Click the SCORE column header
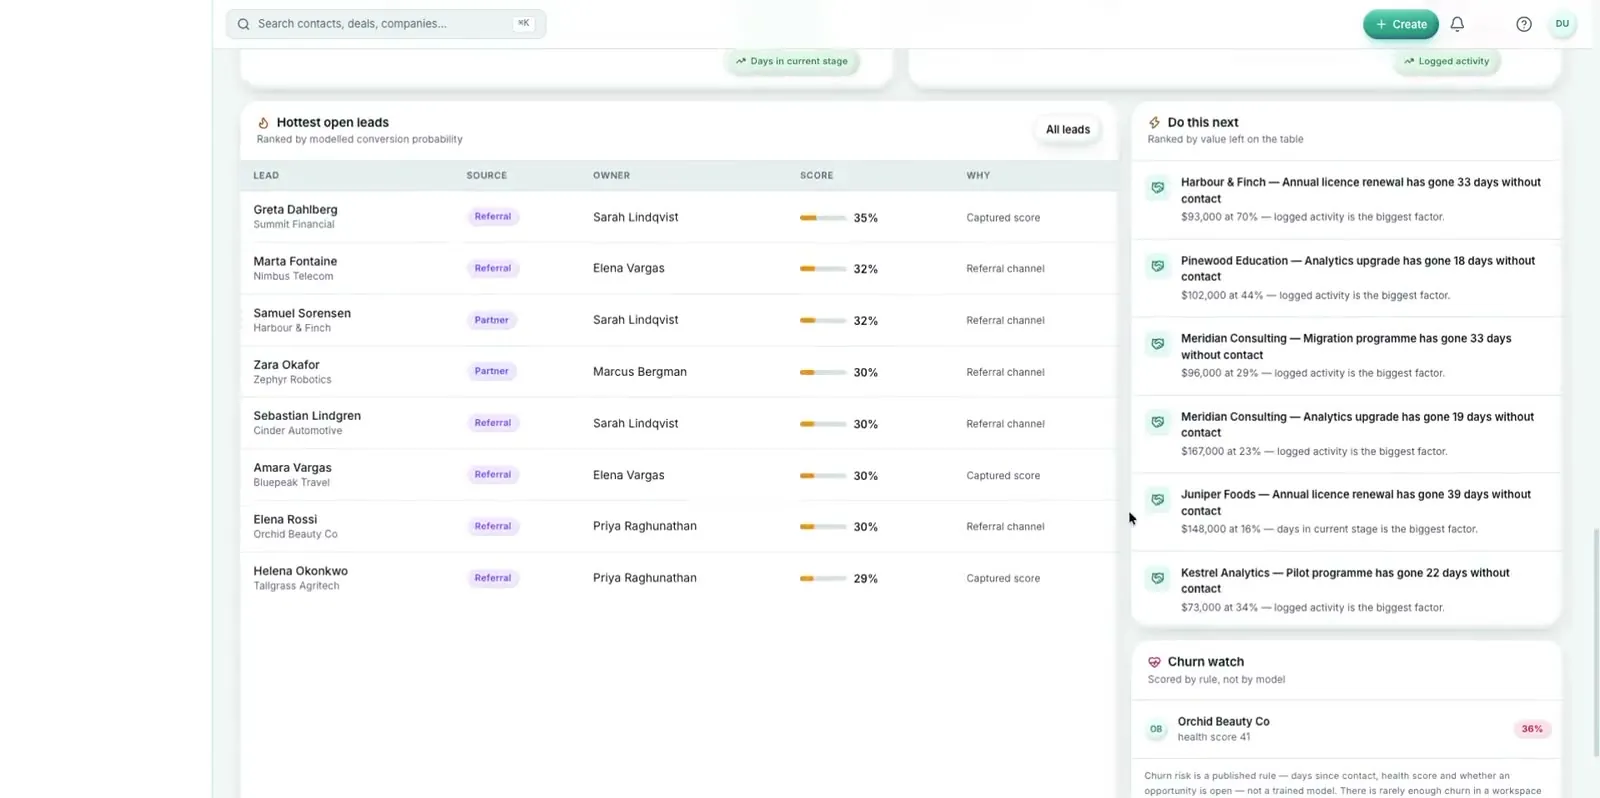This screenshot has height=798, width=1600. pyautogui.click(x=816, y=176)
